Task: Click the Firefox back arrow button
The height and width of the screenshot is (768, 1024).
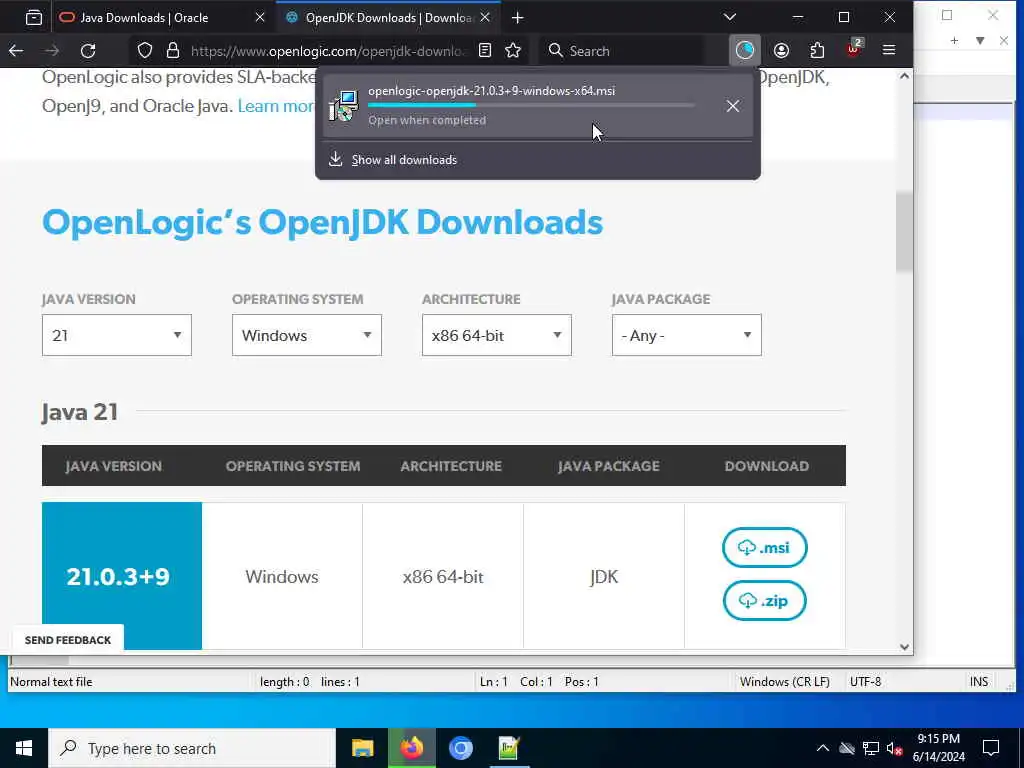Action: point(16,50)
